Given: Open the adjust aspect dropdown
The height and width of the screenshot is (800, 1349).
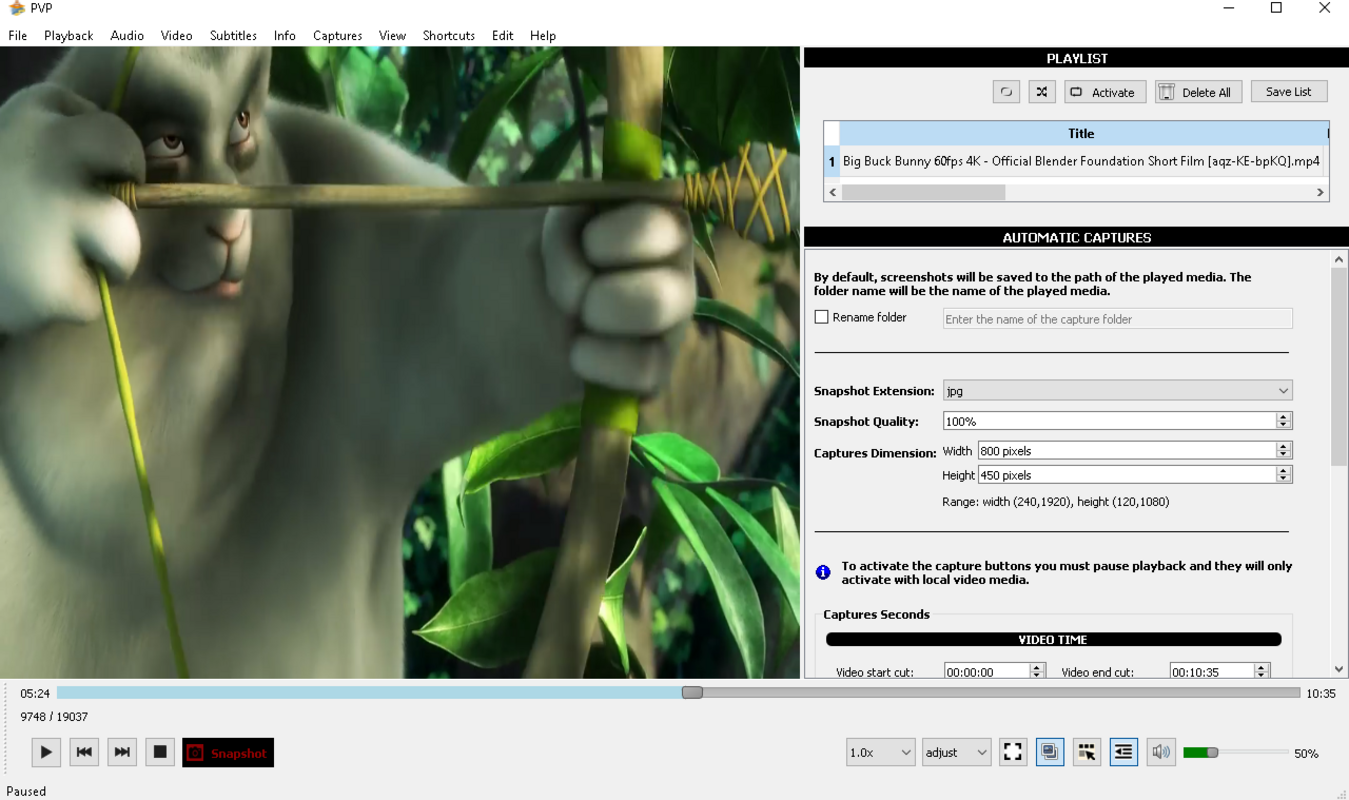Looking at the screenshot, I should point(956,752).
